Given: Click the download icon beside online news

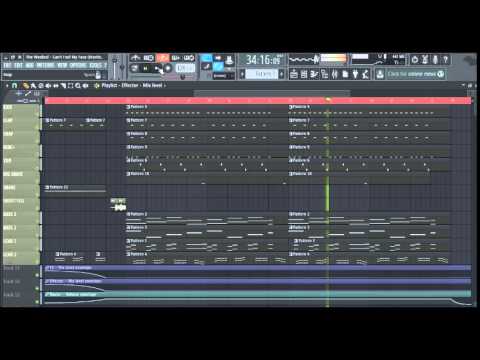Looking at the screenshot, I should tap(380, 74).
